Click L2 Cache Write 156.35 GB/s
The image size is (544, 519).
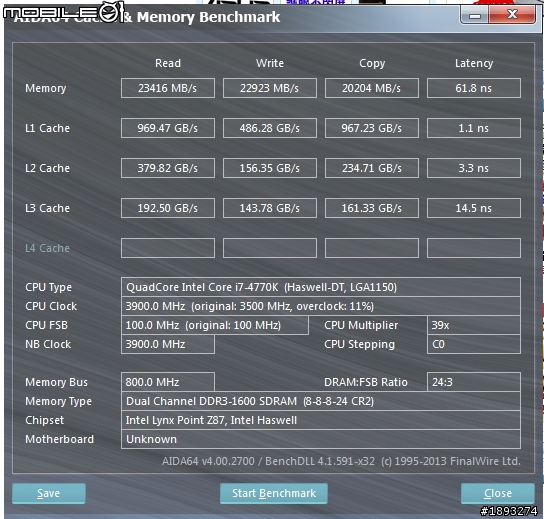tap(270, 168)
